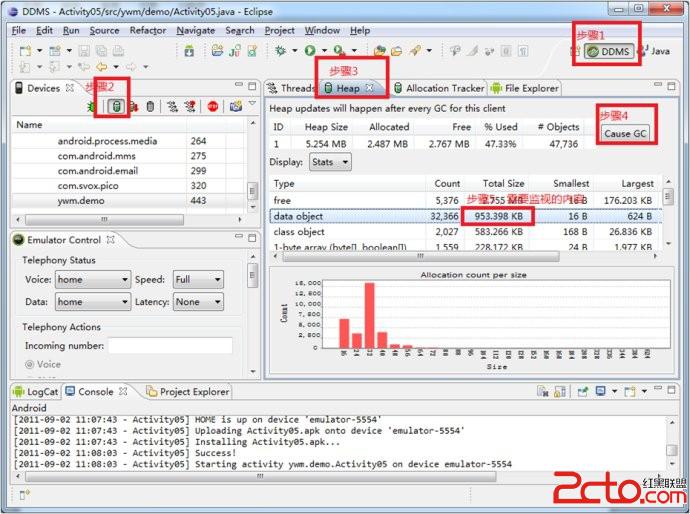Open the Refactor menu
The height and width of the screenshot is (514, 690).
pos(148,31)
